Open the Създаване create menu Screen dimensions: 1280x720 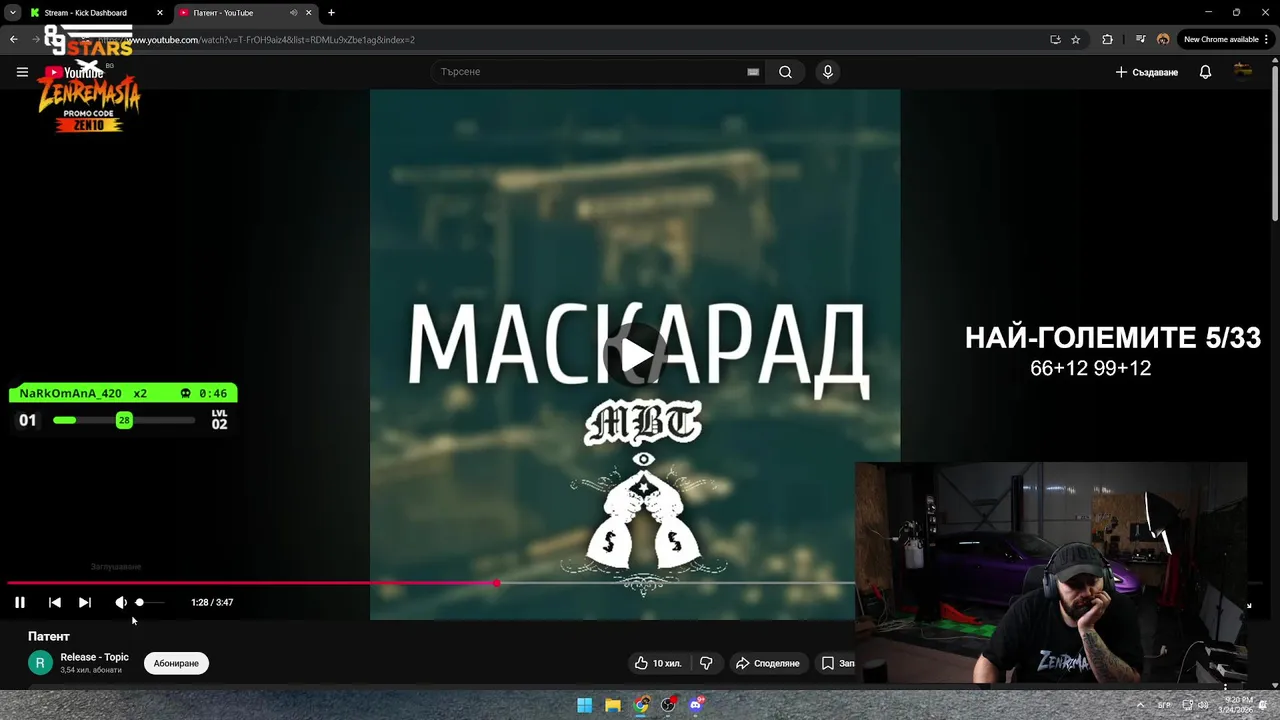click(1146, 72)
